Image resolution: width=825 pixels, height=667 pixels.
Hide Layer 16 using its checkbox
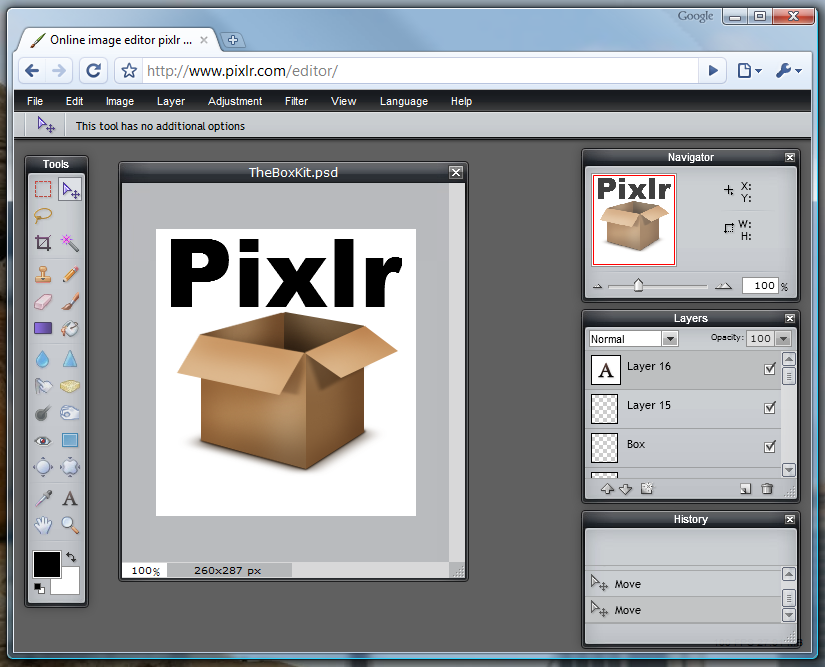pos(769,369)
